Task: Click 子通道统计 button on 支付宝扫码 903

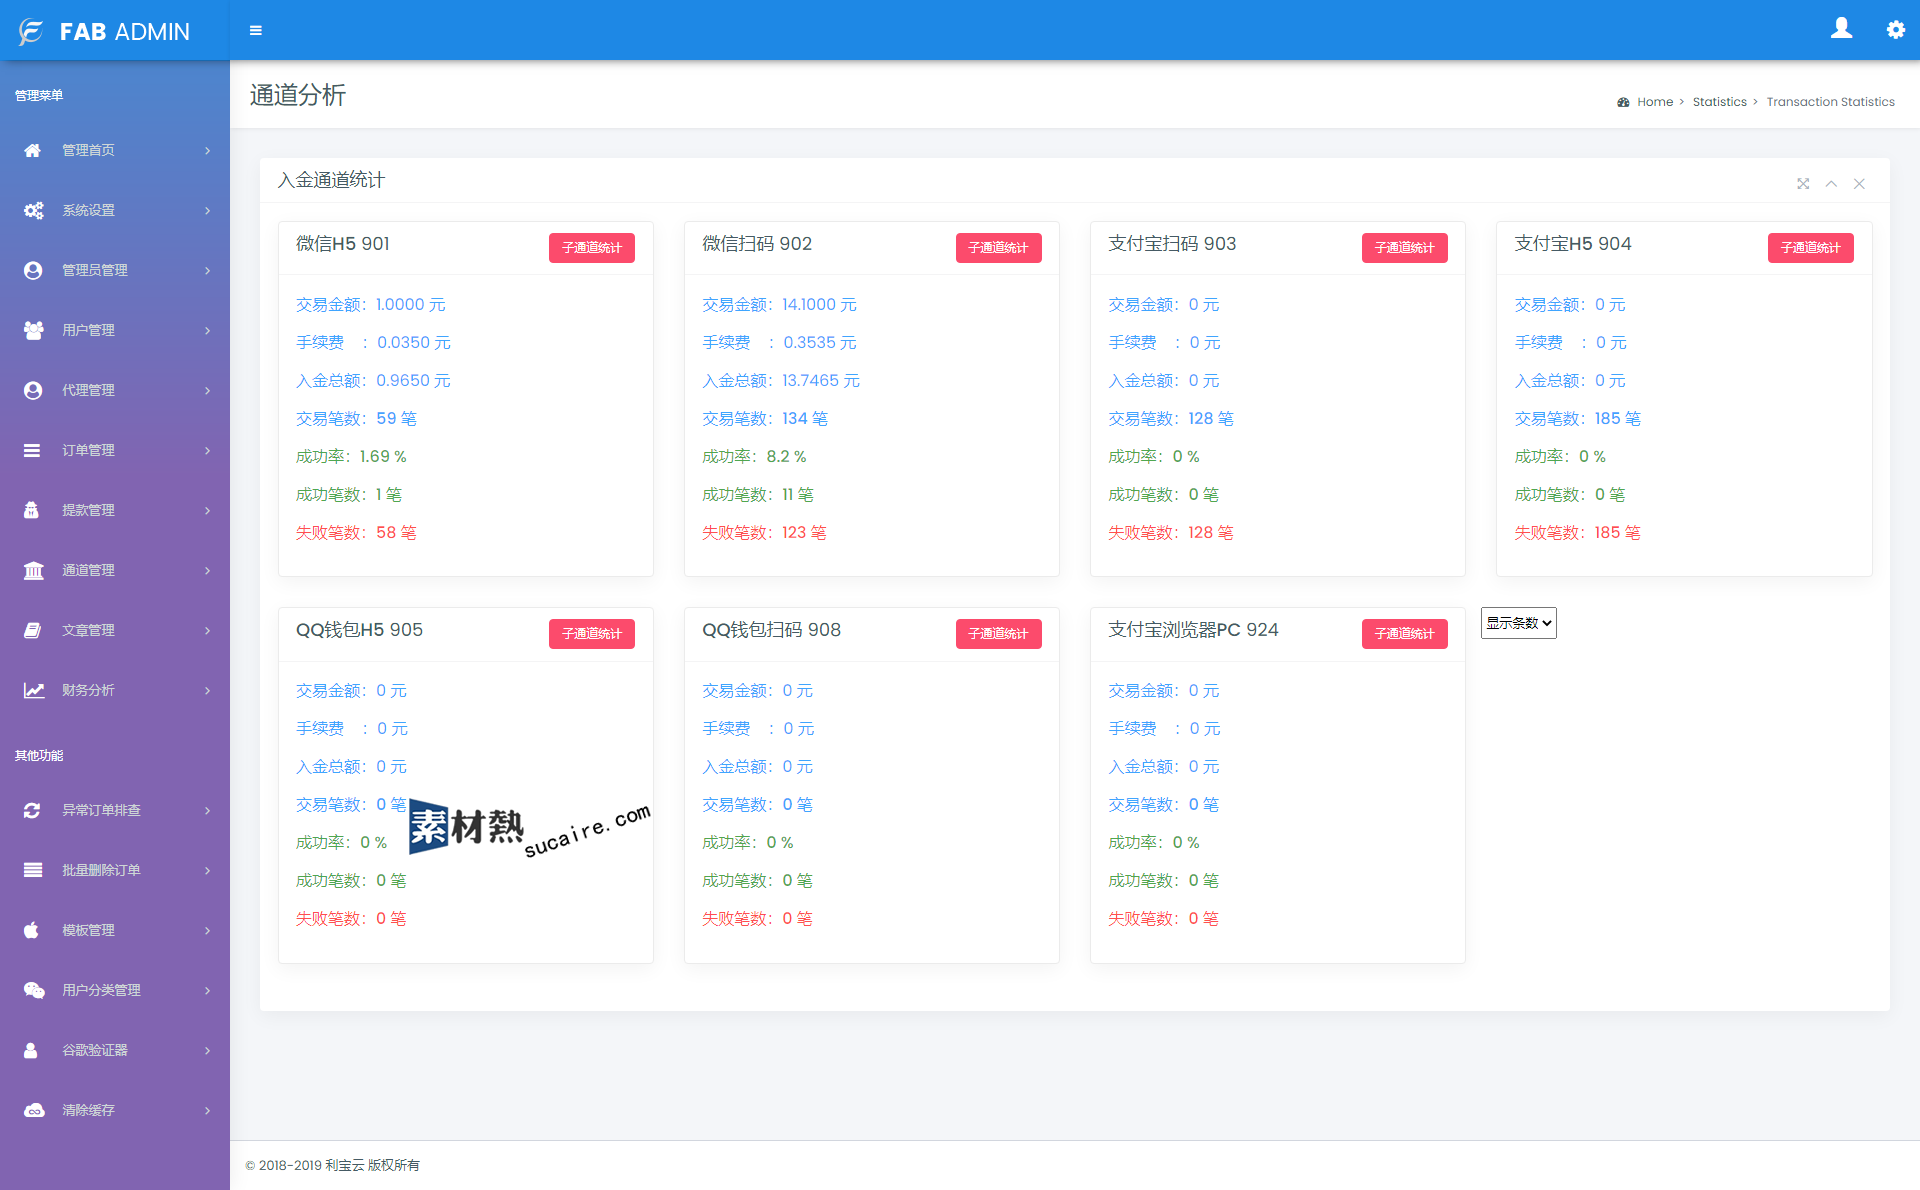Action: 1404,248
